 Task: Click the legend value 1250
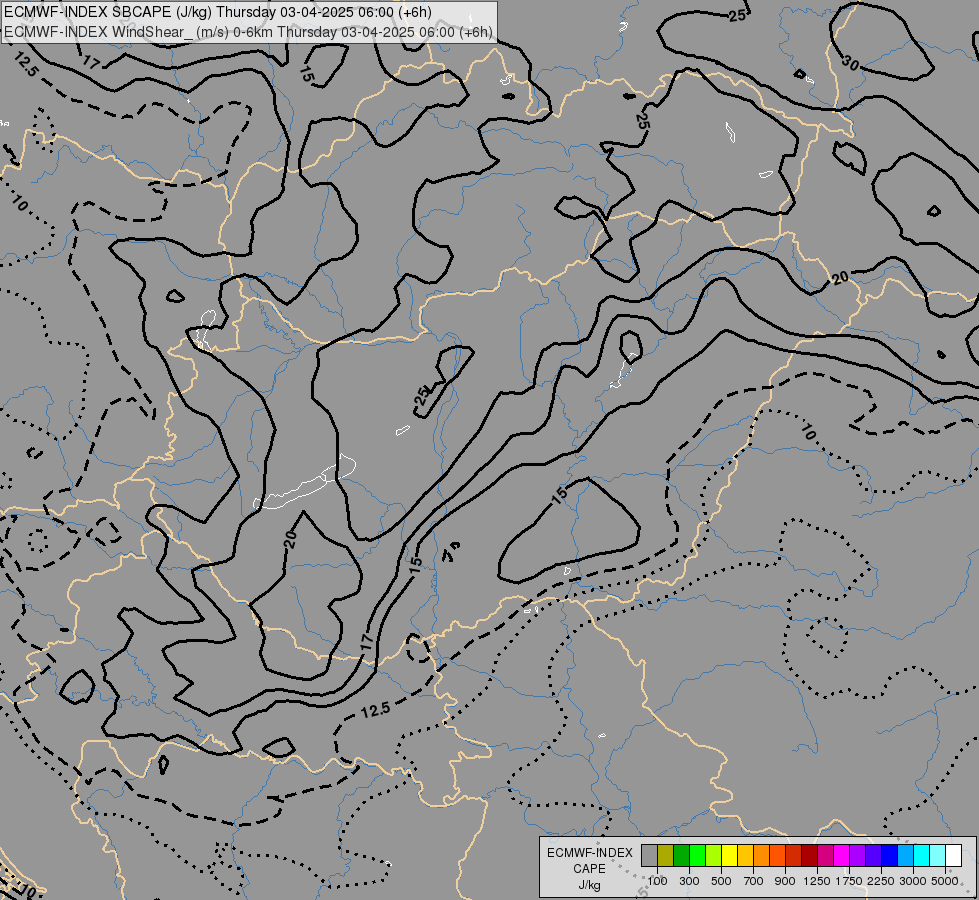click(817, 881)
